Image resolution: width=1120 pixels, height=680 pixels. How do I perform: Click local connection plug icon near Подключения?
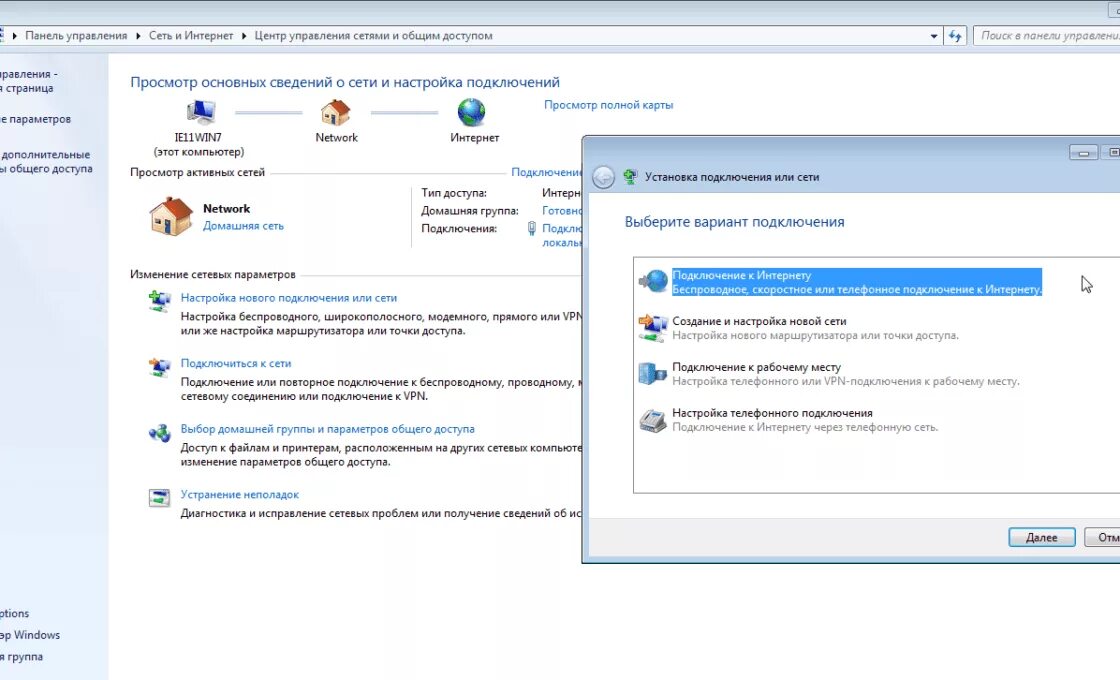[531, 229]
